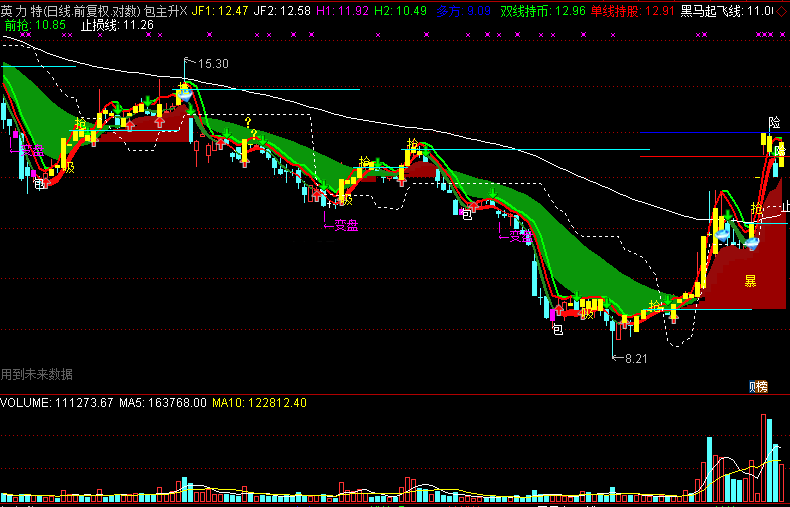
Task: Select the H1: 11.92 value
Action: (x=343, y=11)
